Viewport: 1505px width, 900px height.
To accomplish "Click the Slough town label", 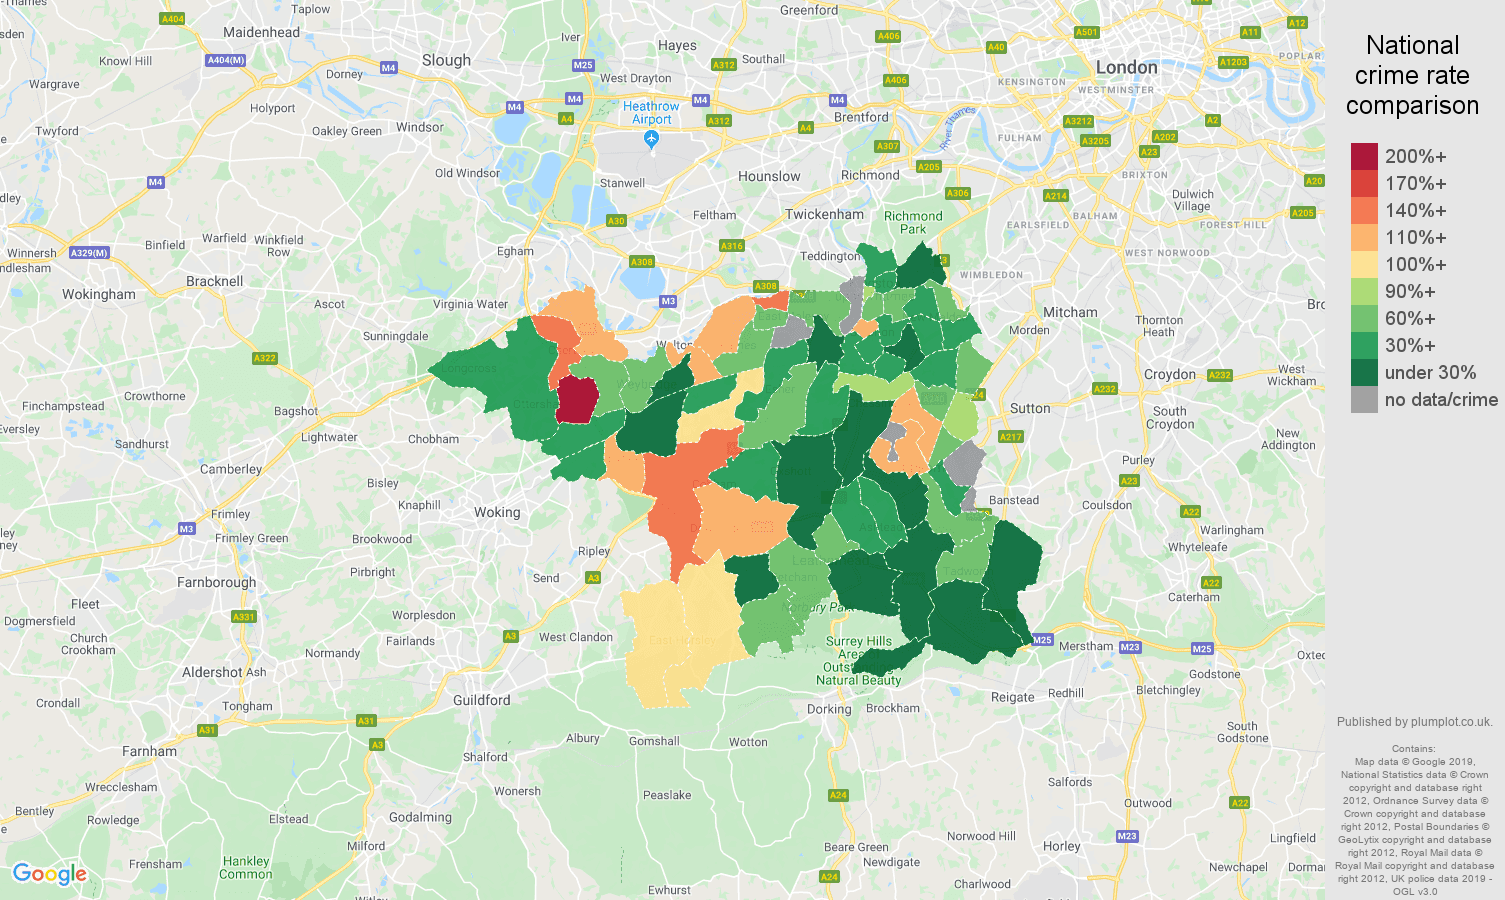I will click(x=446, y=60).
